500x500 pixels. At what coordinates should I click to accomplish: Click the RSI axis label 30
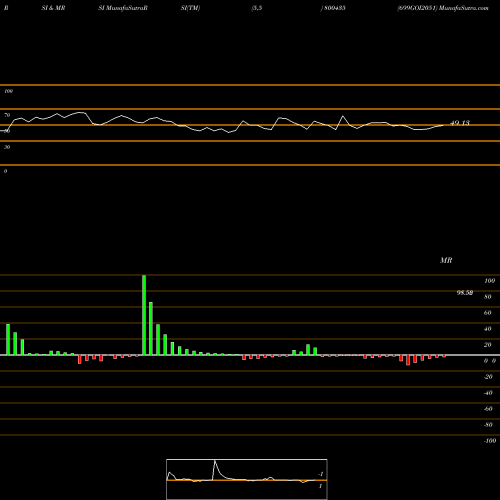pyautogui.click(x=7, y=147)
